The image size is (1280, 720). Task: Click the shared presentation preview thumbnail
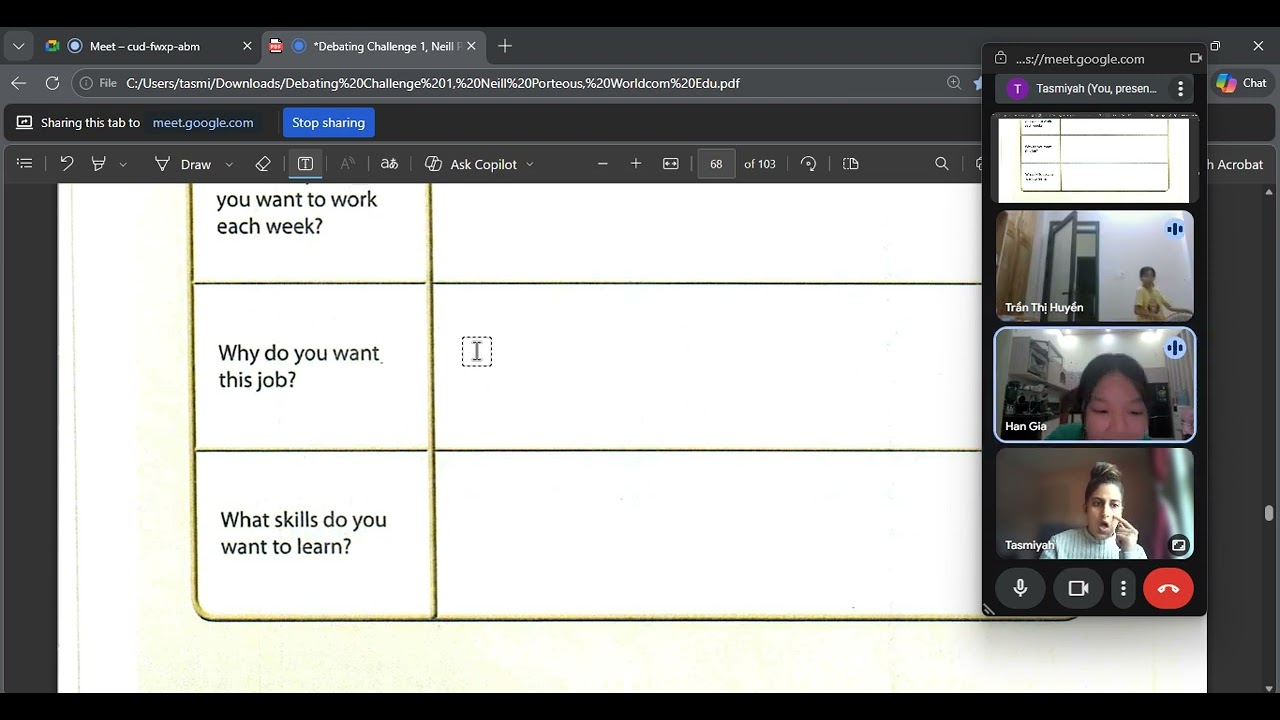tap(1094, 158)
